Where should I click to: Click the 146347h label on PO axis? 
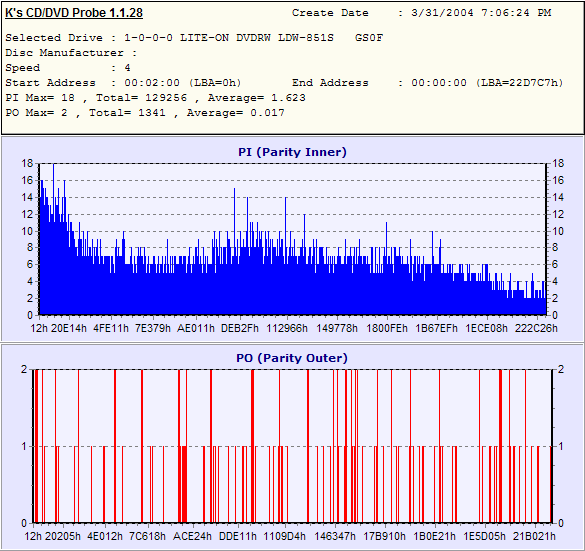[335, 536]
